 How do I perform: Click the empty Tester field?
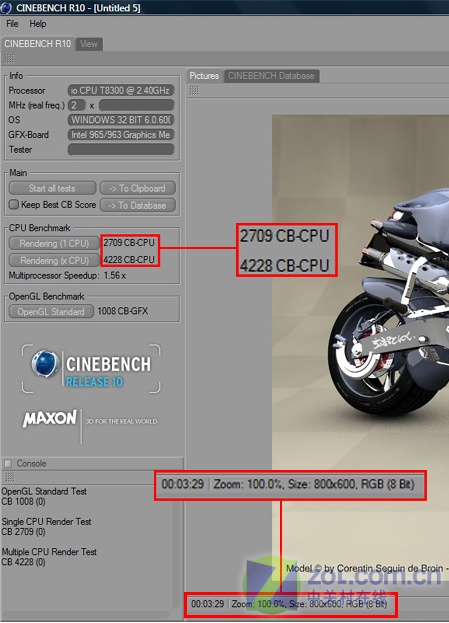[x=121, y=149]
